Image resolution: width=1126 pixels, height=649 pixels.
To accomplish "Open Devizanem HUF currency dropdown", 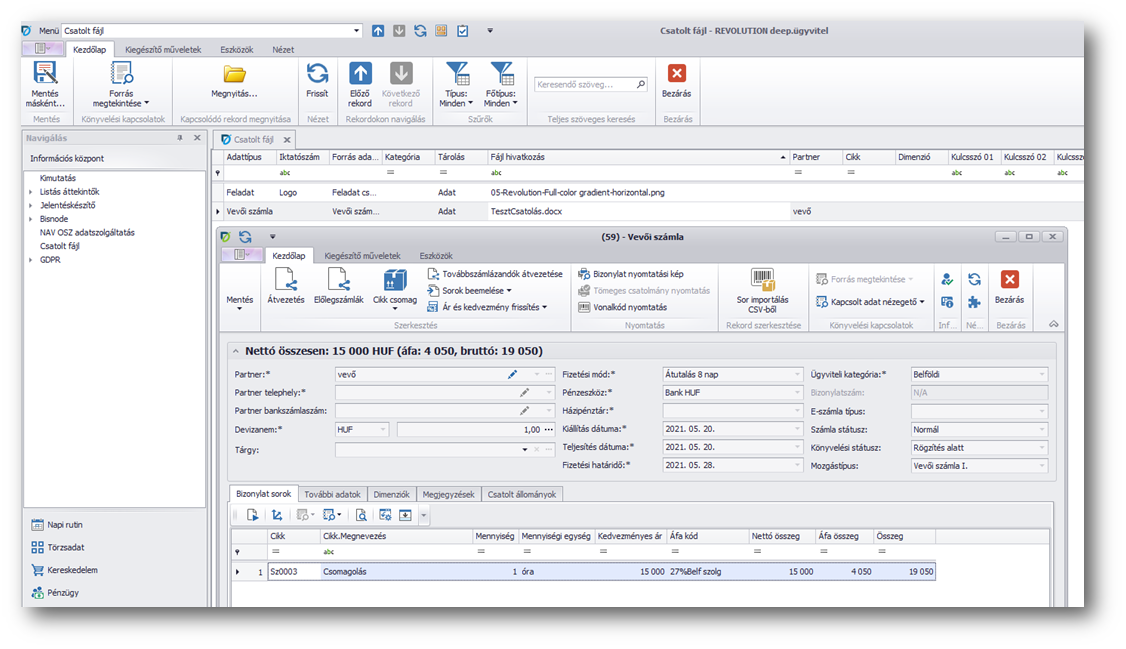I will 382,429.
